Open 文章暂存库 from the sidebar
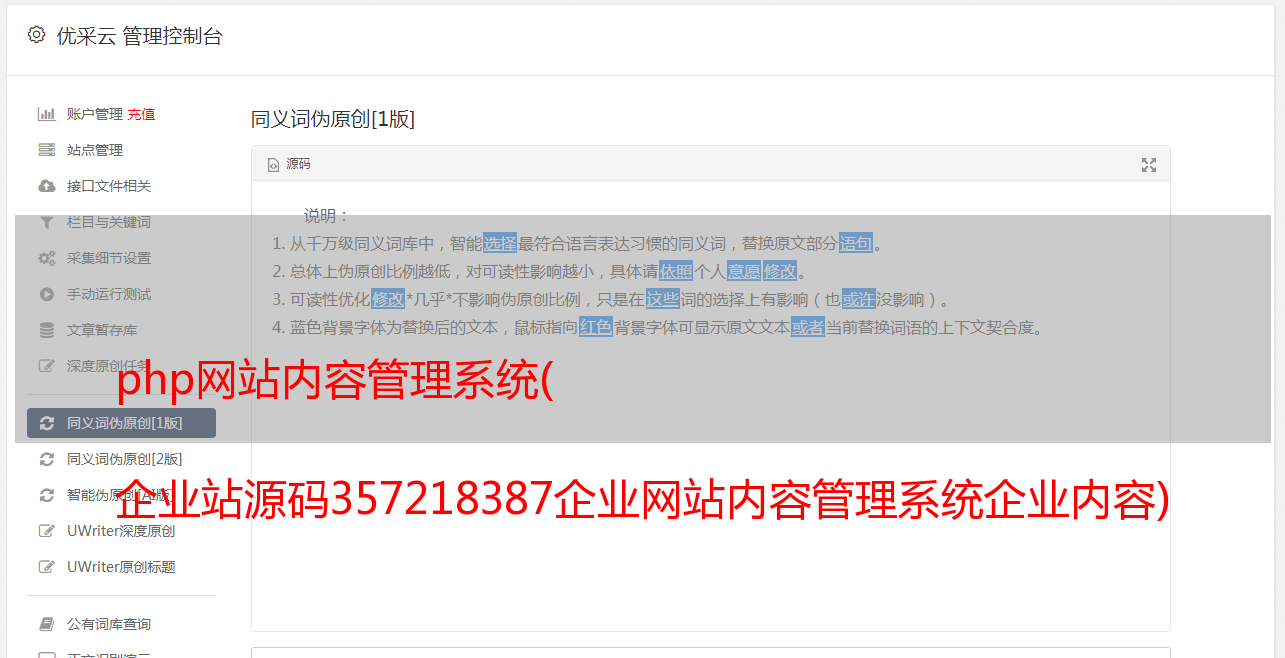 pos(102,330)
